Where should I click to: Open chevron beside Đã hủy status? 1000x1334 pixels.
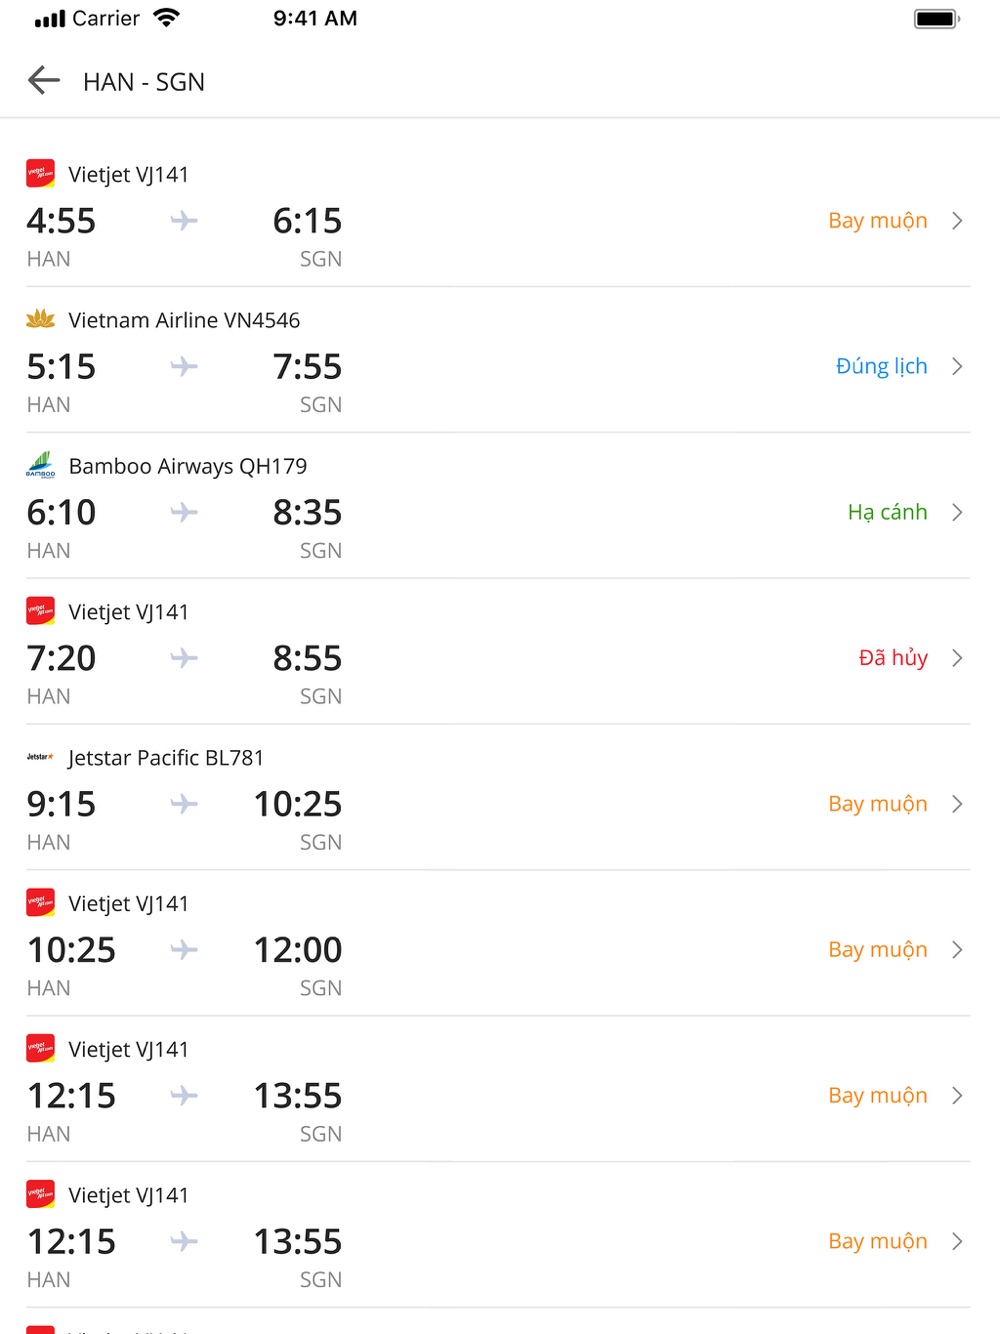[x=957, y=658]
